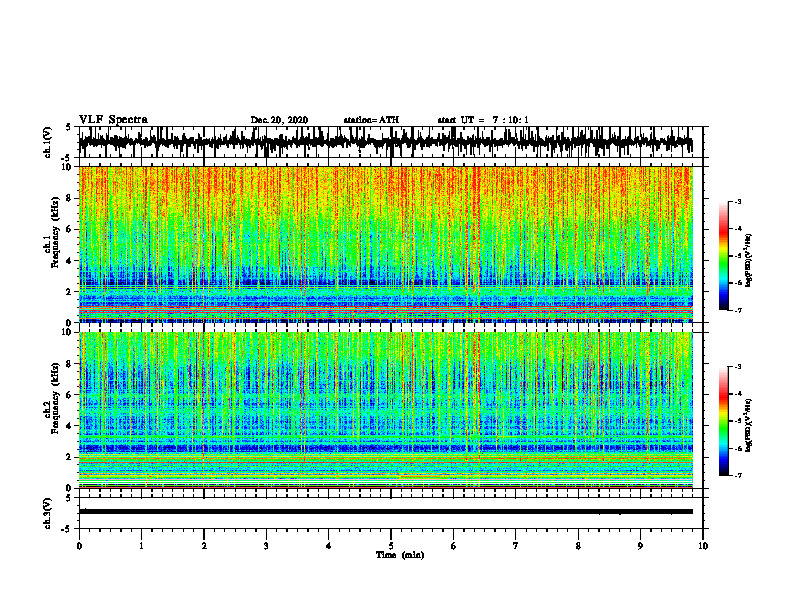The height and width of the screenshot is (612, 792).
Task: Click the ch.2 color bar log(PSD) label
Action: point(749,425)
